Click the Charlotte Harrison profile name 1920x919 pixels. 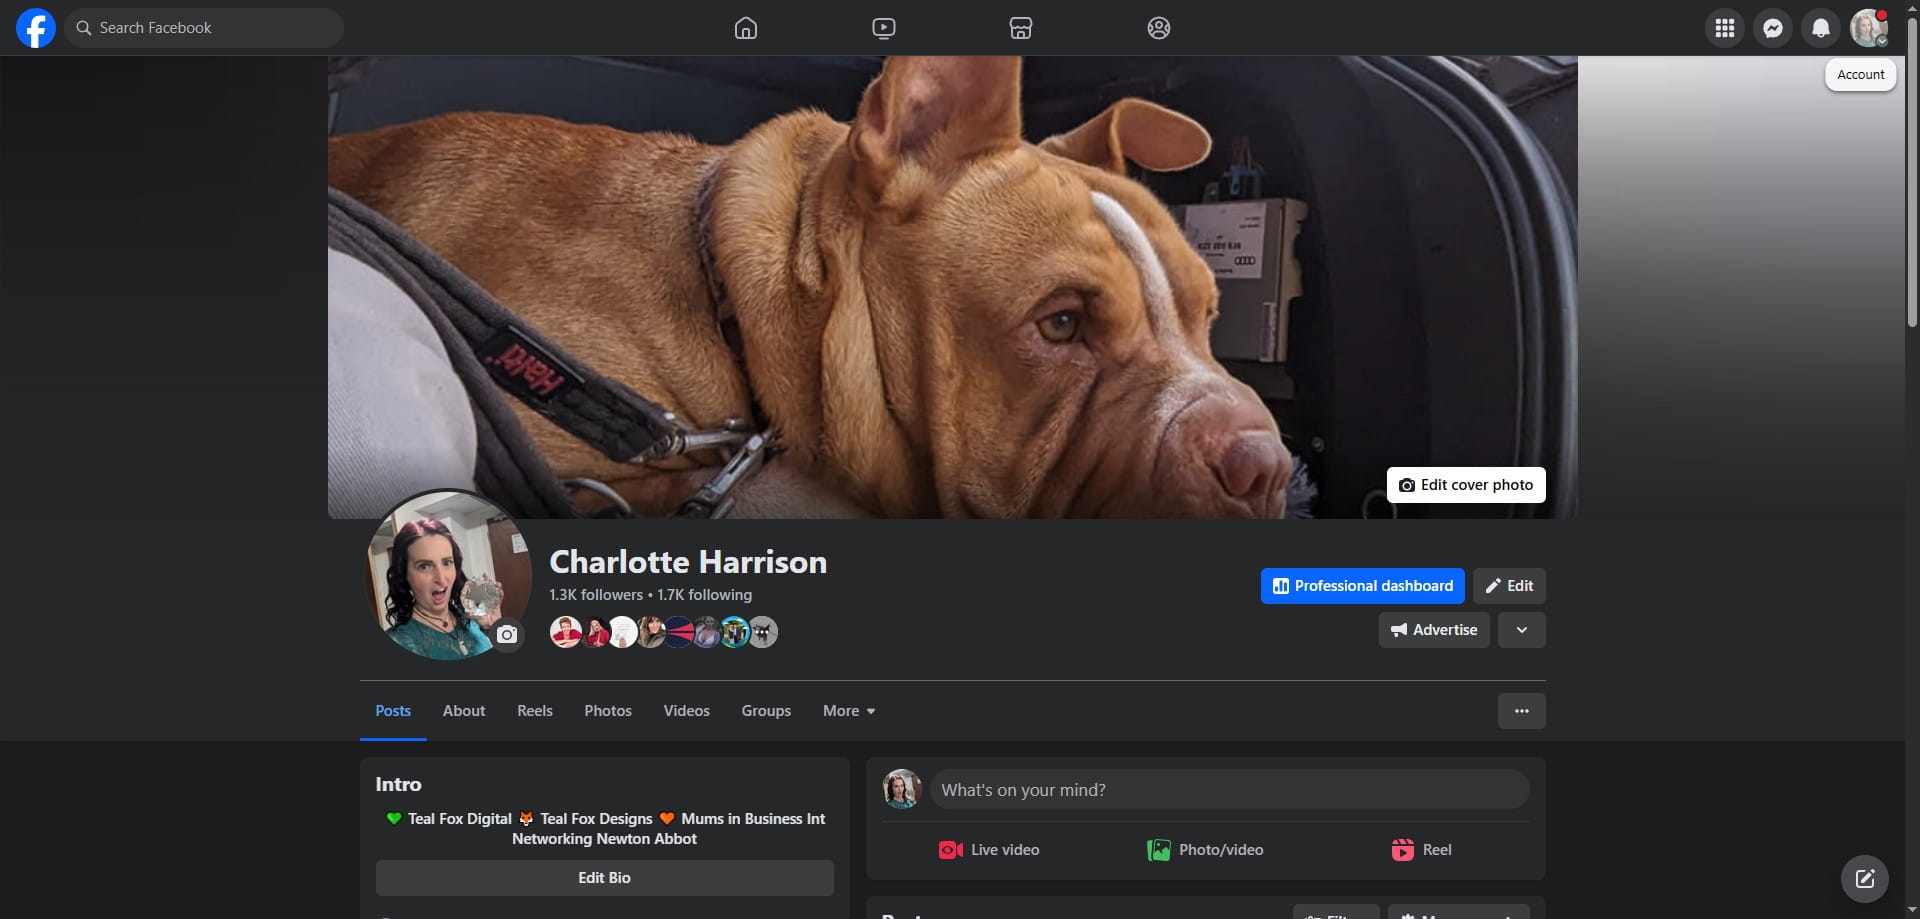click(x=688, y=562)
